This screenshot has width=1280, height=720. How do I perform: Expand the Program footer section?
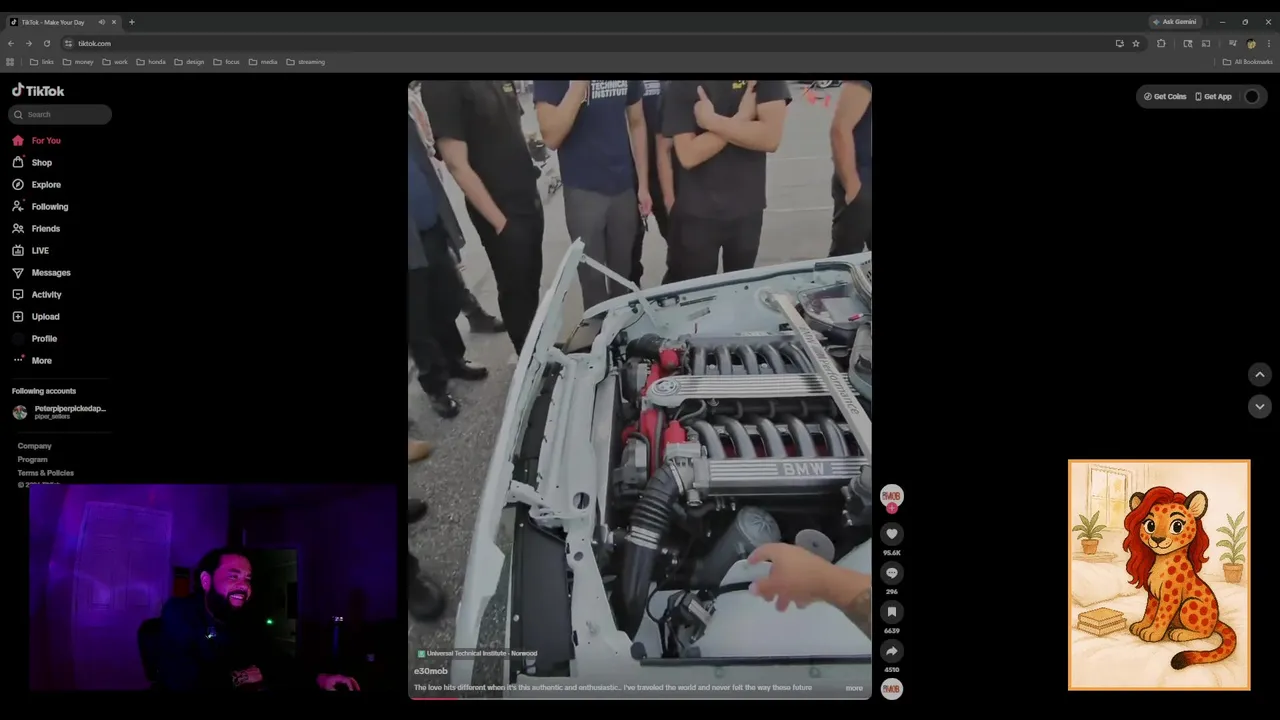pos(32,459)
